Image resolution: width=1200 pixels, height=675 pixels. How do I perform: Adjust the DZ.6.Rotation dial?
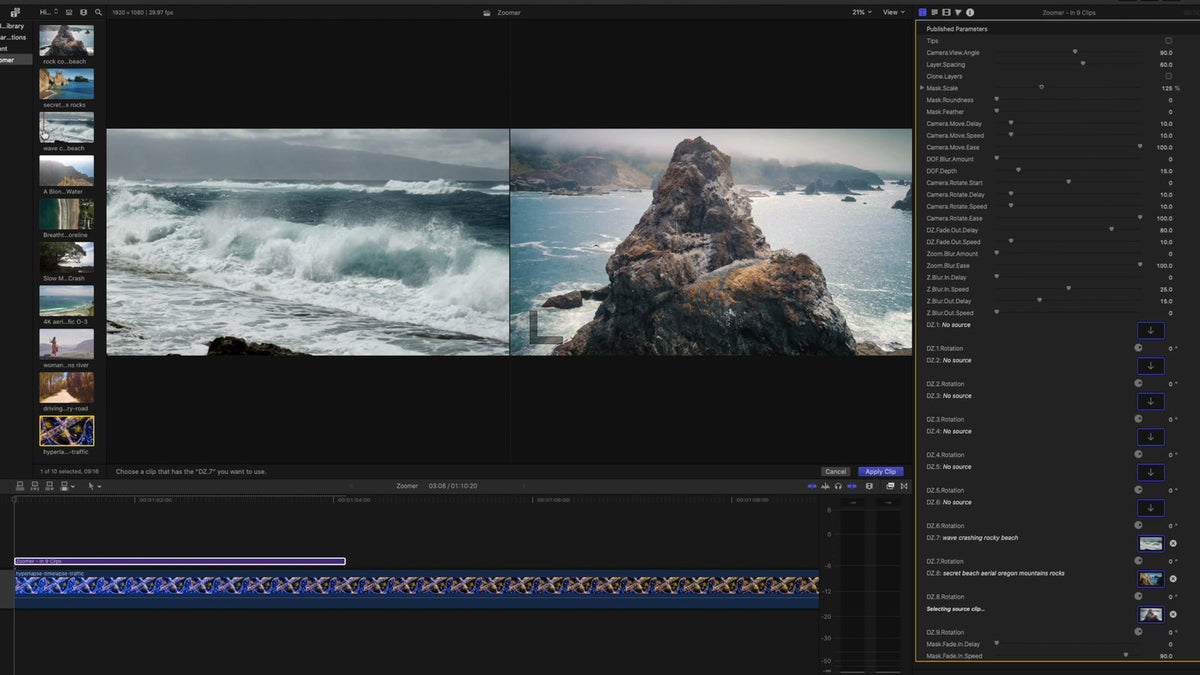coord(1138,525)
